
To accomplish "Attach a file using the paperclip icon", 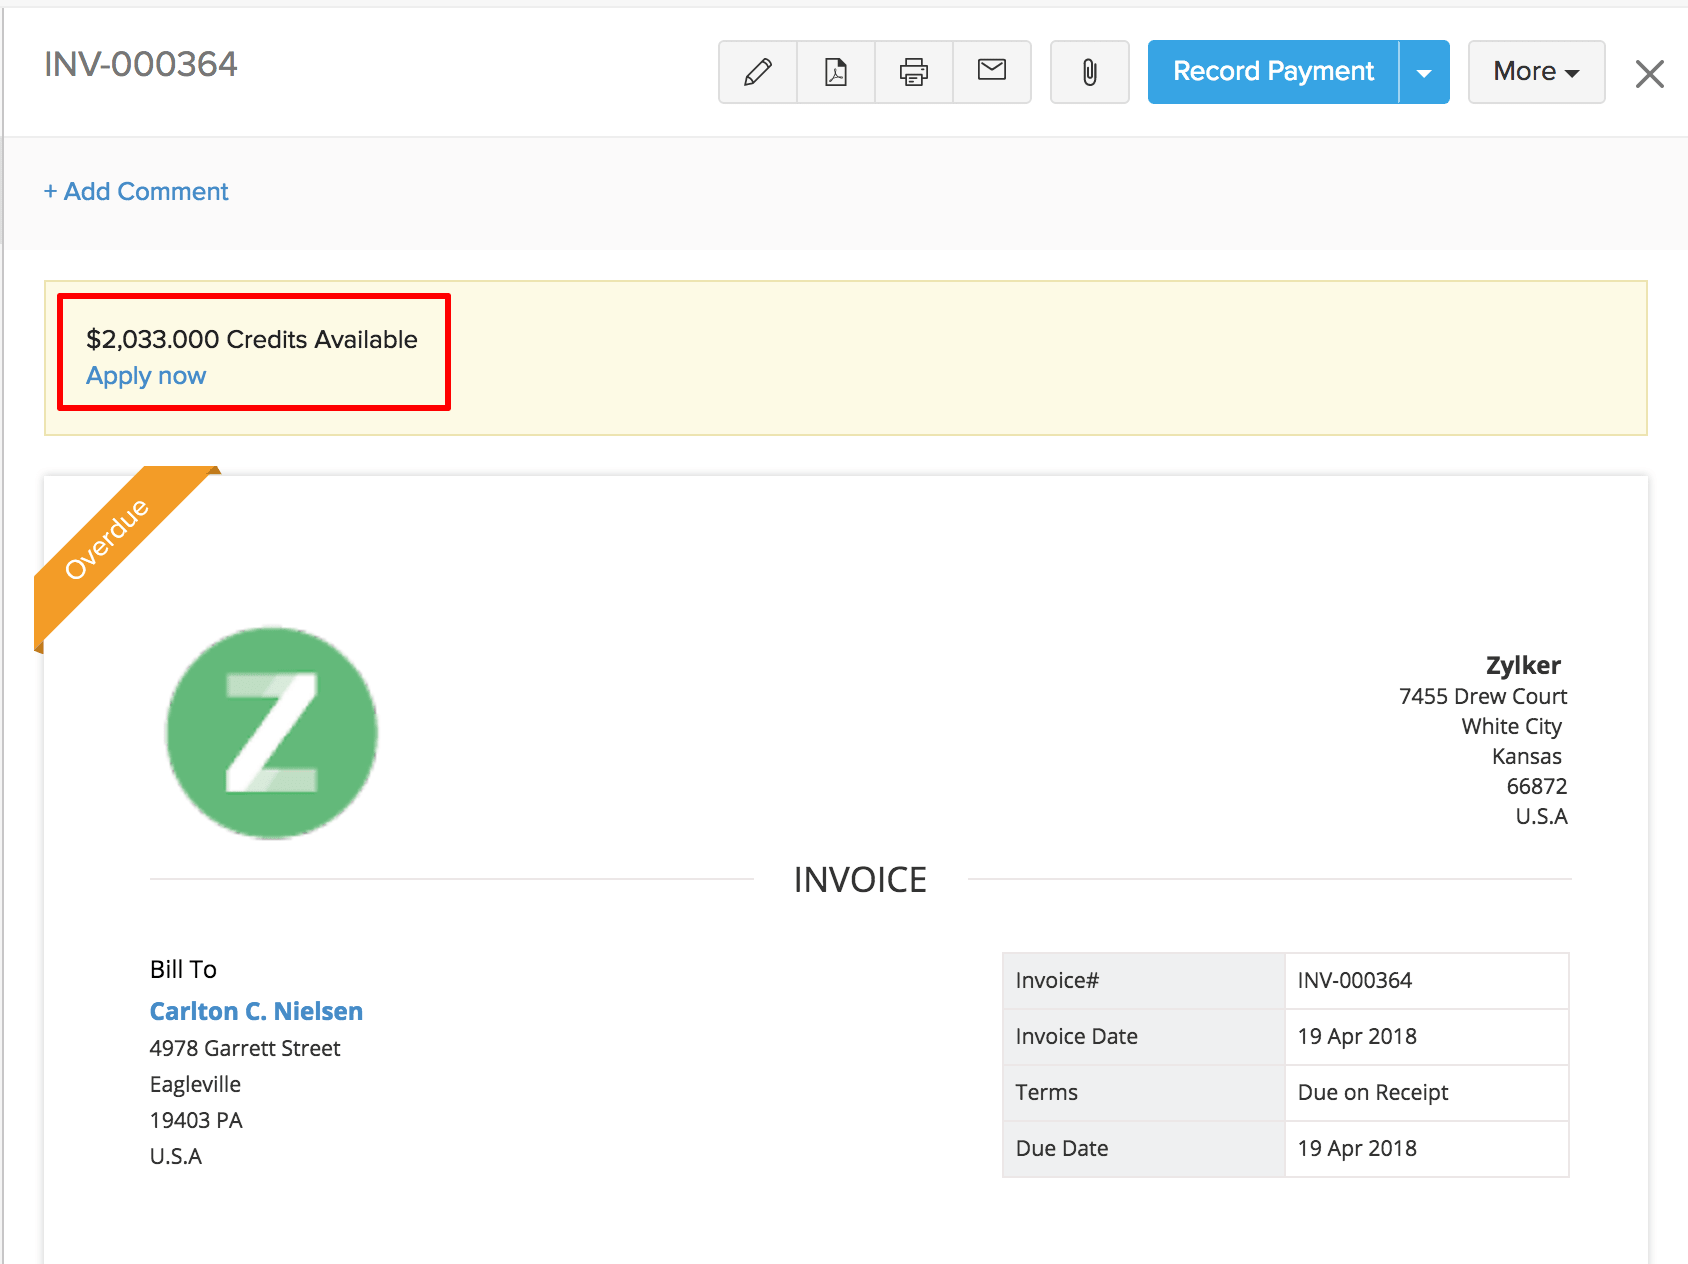I will tap(1089, 71).
